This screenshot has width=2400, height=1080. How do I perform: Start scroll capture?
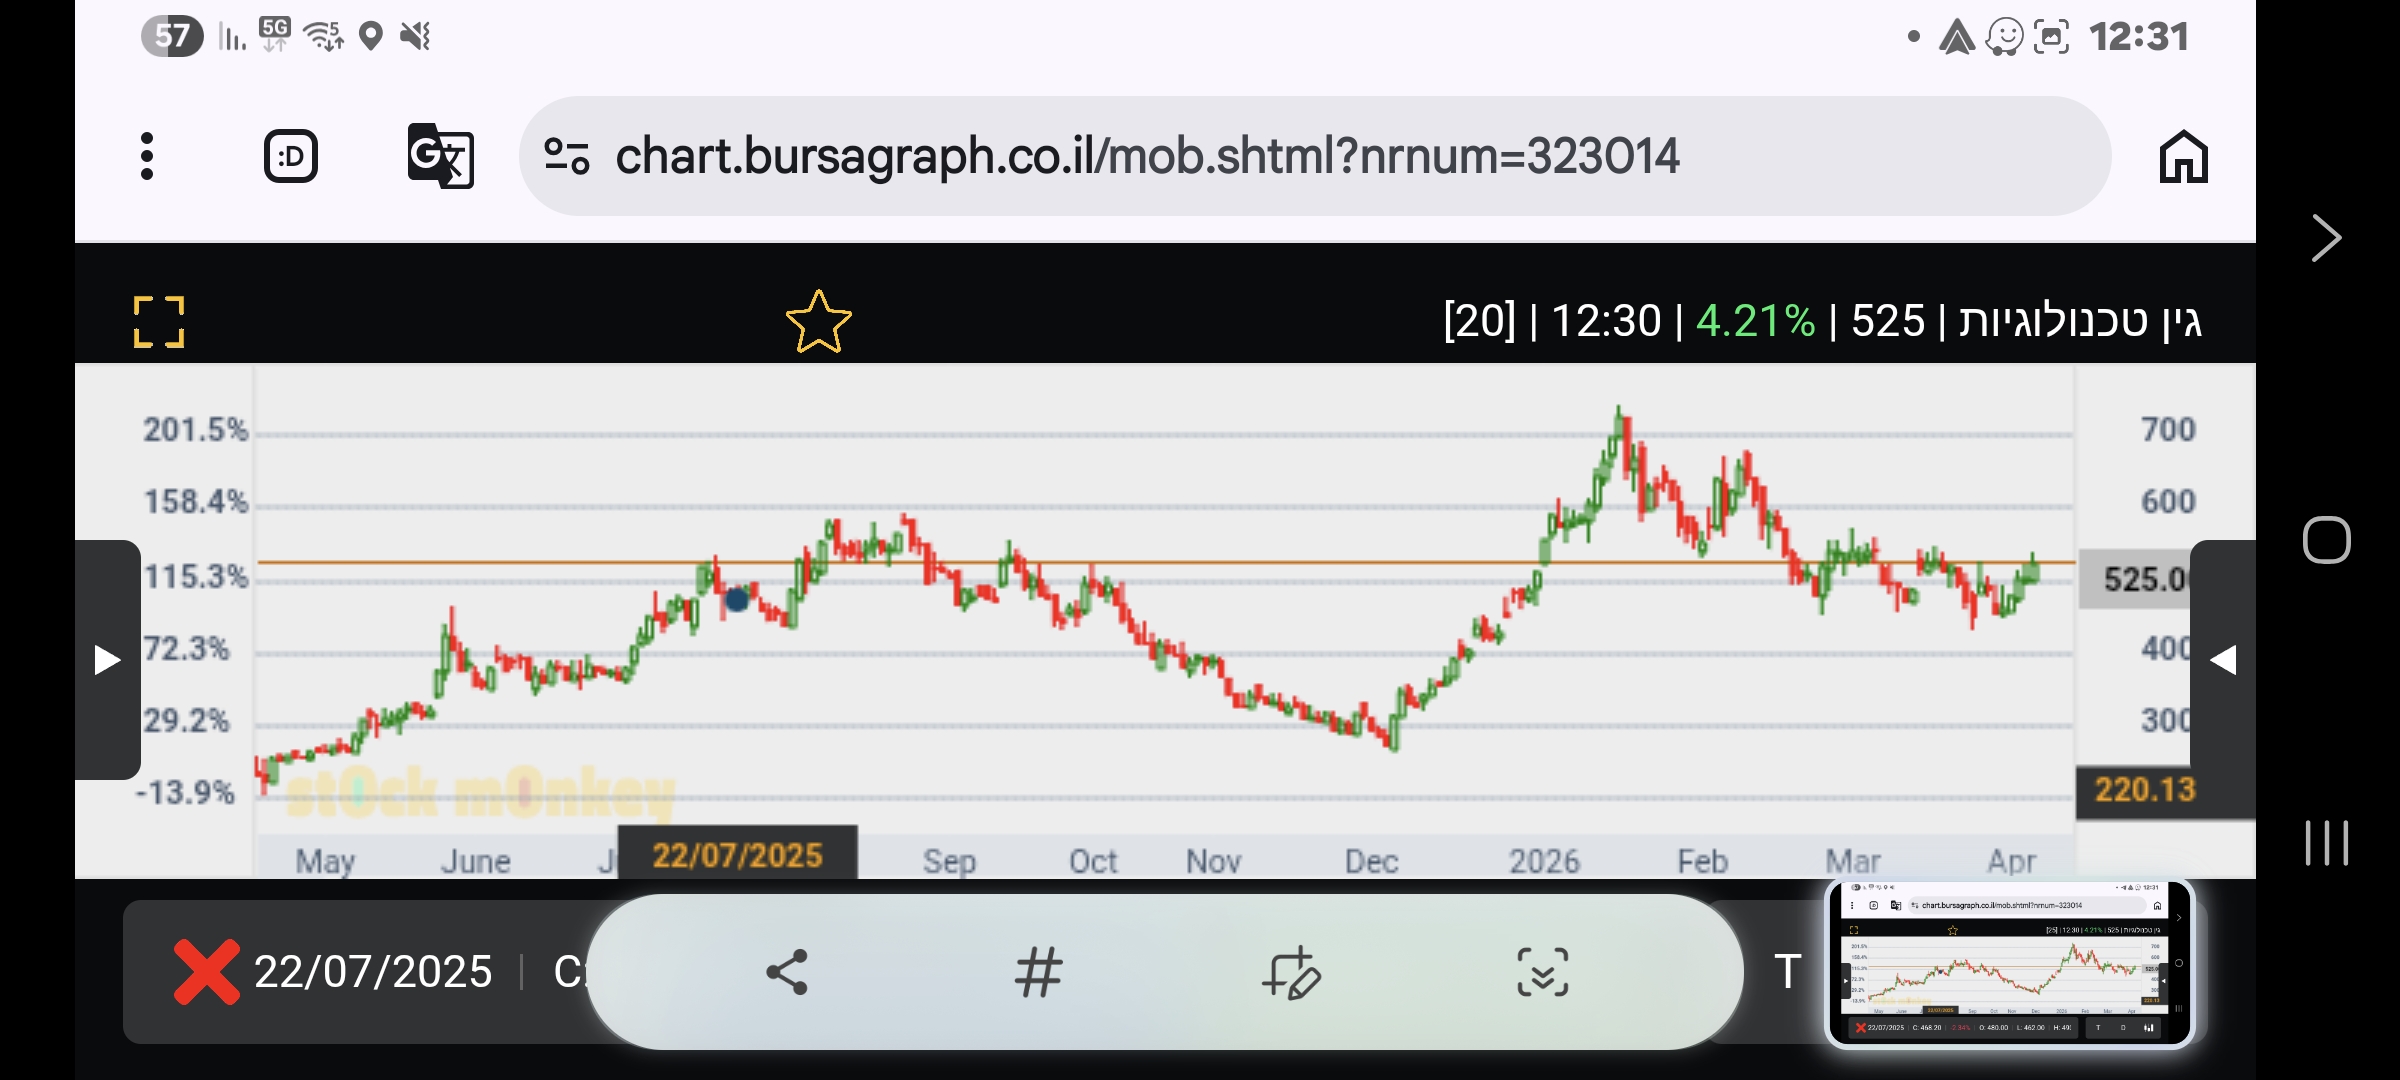[1543, 972]
